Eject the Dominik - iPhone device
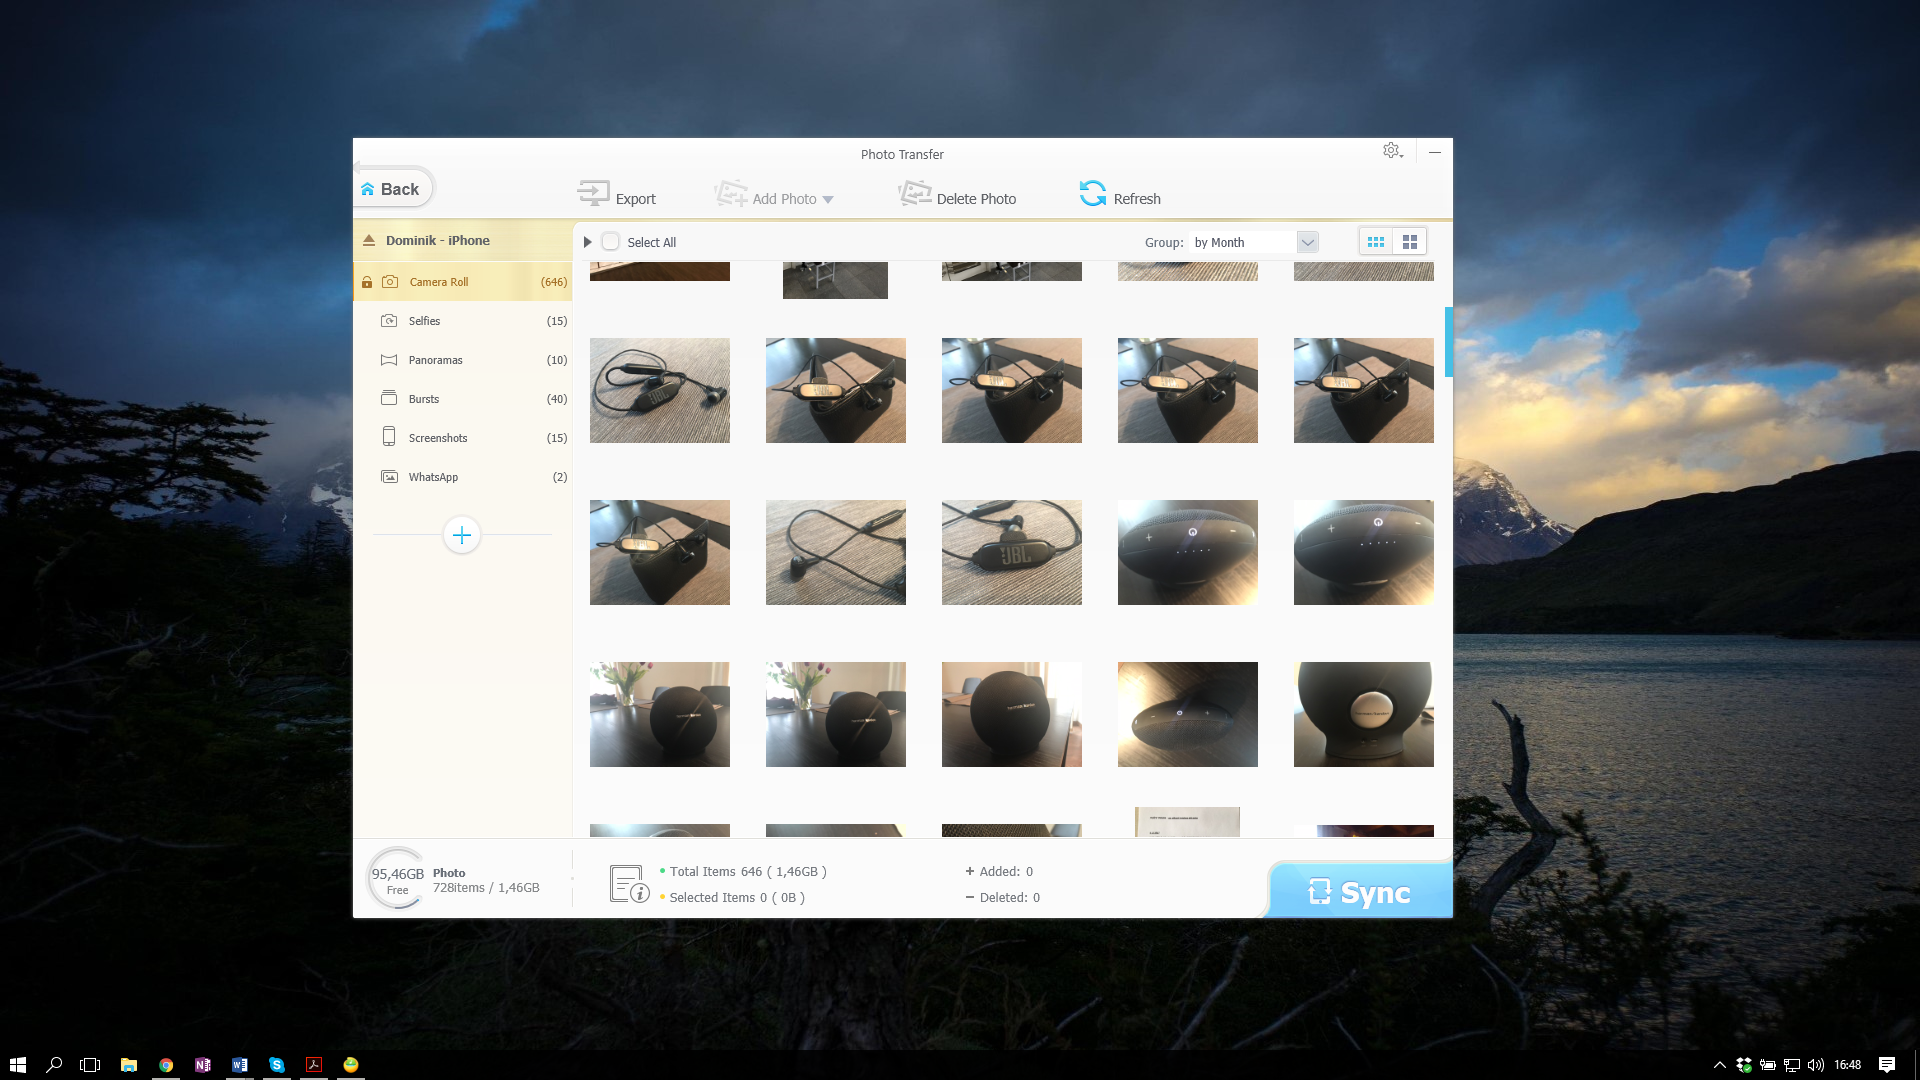This screenshot has height=1080, width=1920. point(369,241)
